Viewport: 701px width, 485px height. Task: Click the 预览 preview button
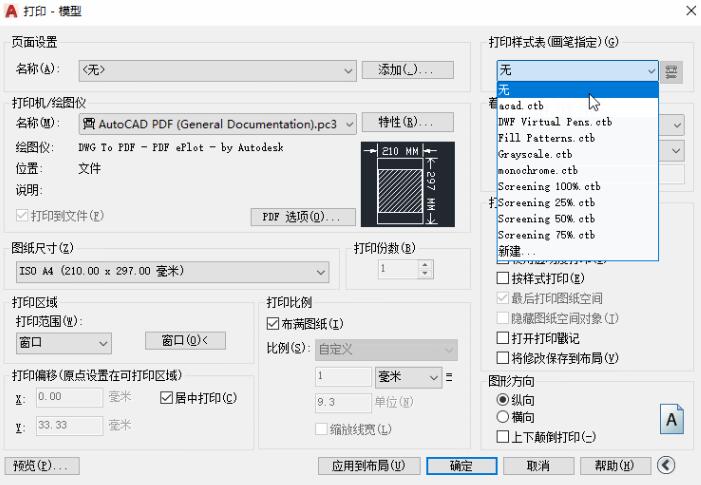(42, 466)
